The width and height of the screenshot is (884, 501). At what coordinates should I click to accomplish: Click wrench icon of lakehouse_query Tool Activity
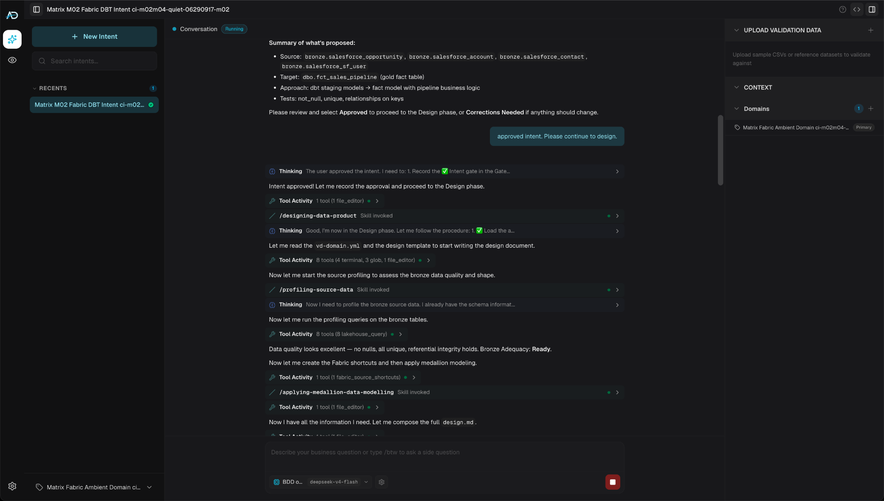[x=272, y=334]
